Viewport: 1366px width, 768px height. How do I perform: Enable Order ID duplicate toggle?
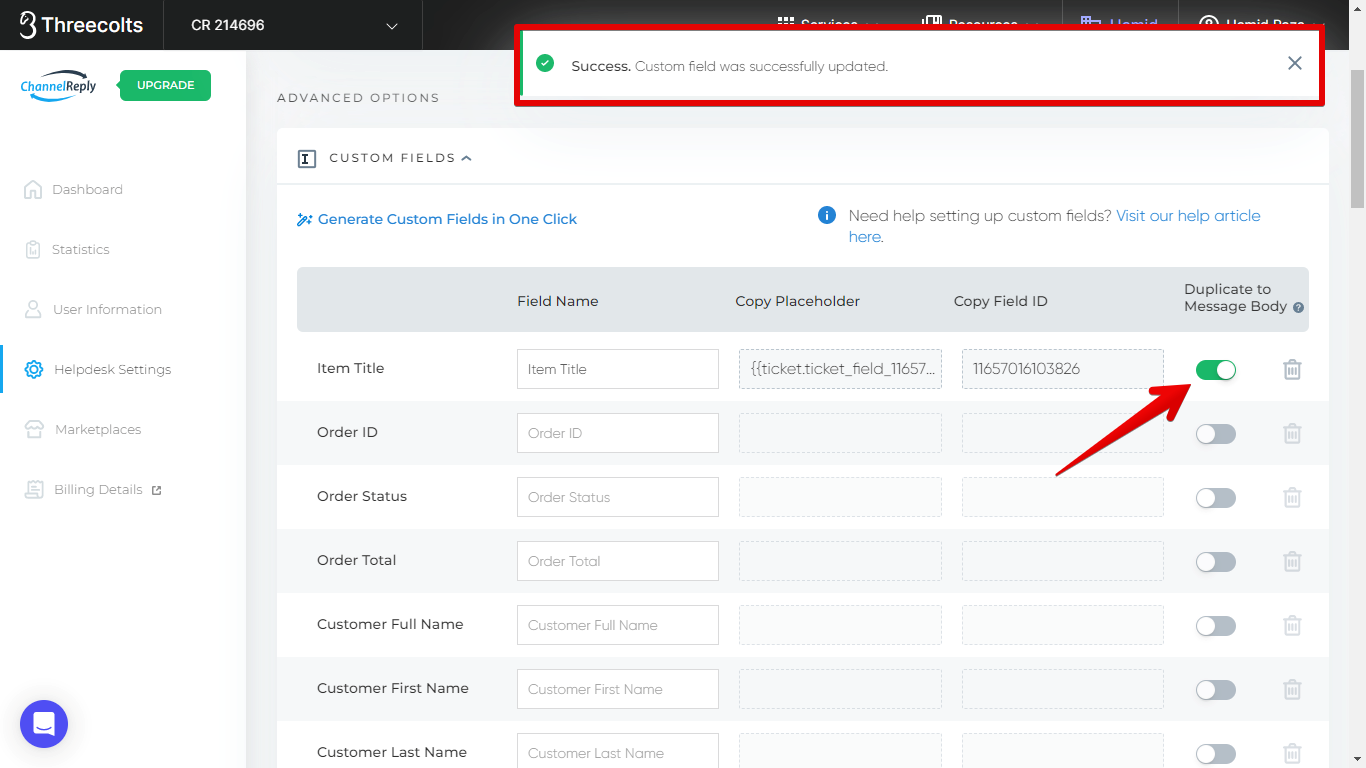[1216, 434]
